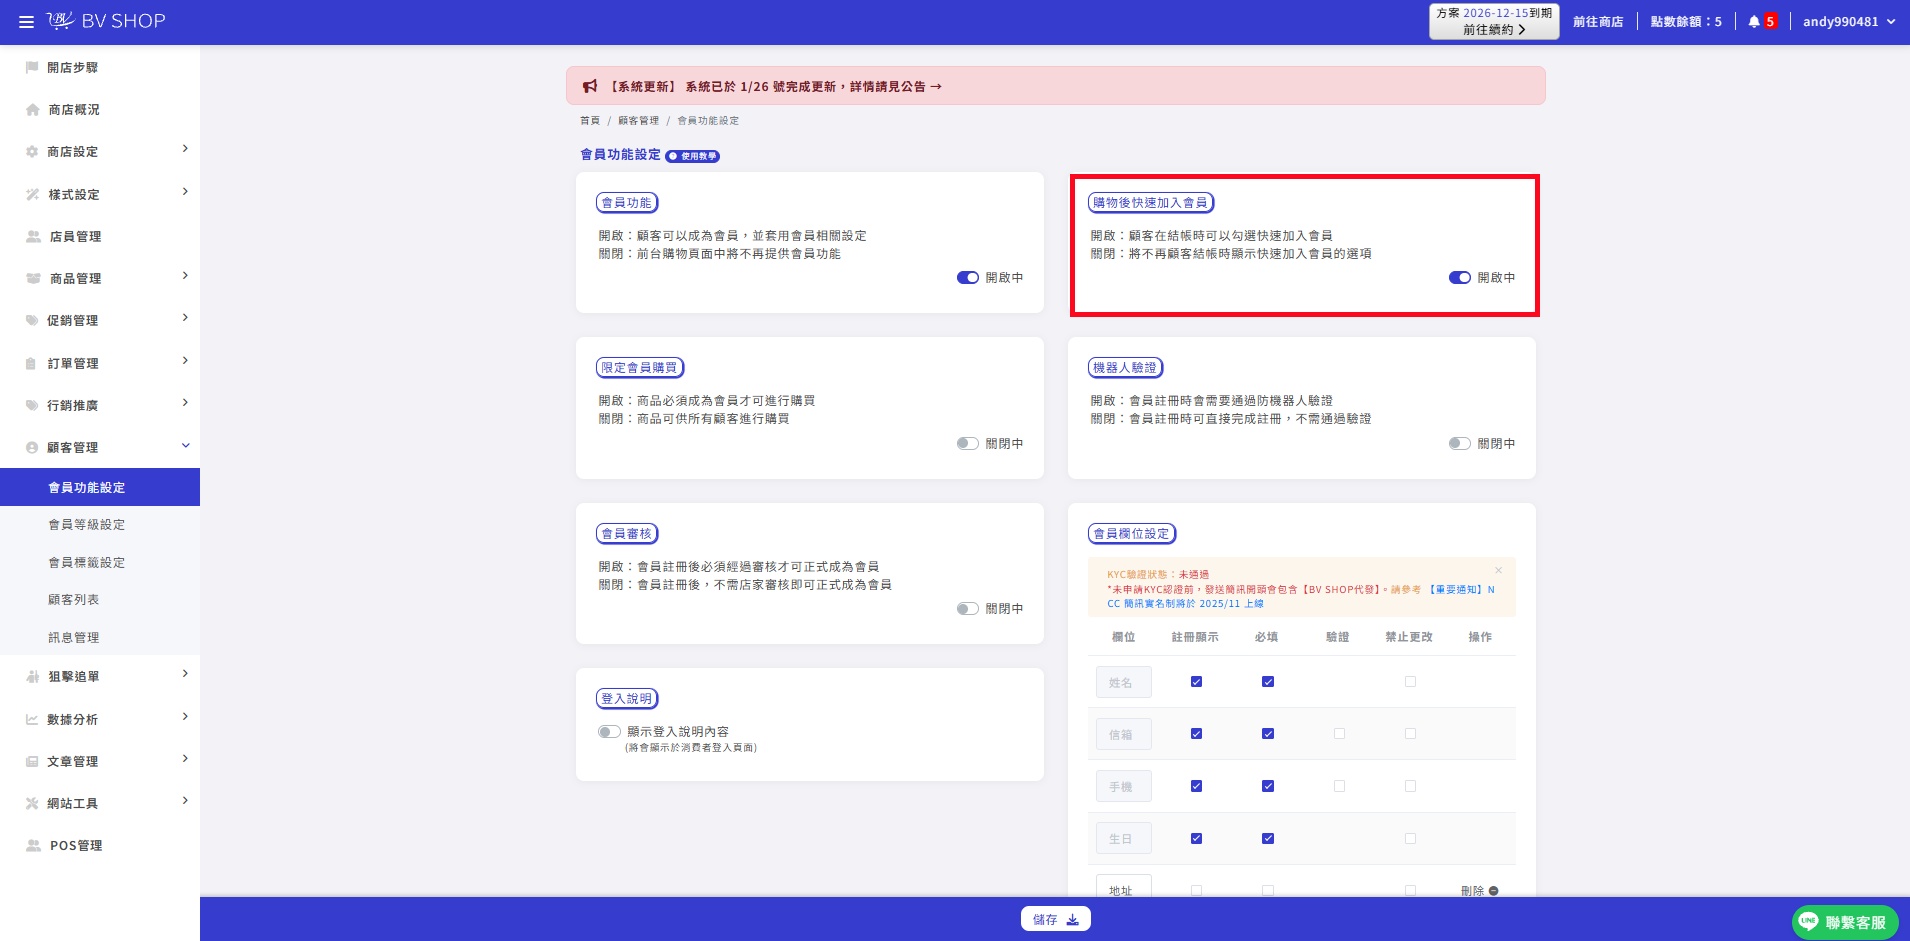Image resolution: width=1910 pixels, height=941 pixels.
Task: Click the 促銷管理 tag icon
Action: tap(32, 320)
